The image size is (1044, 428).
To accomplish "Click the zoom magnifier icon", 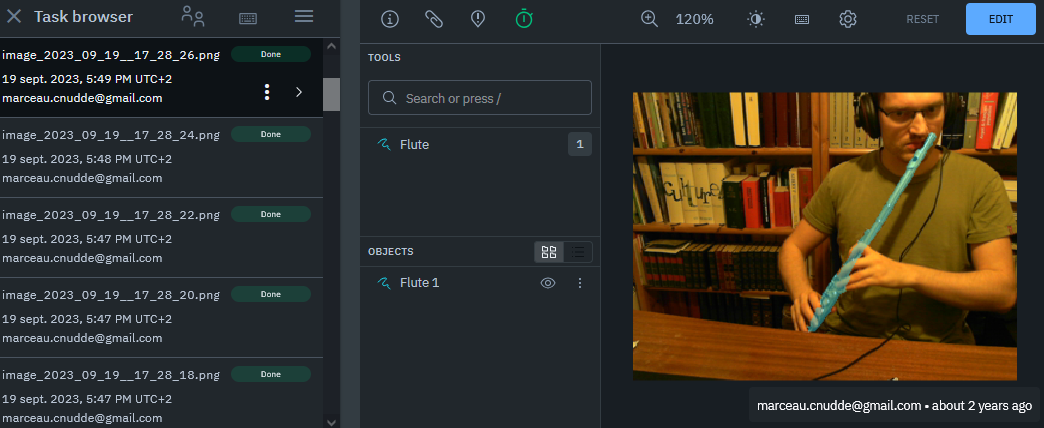I will tap(650, 19).
